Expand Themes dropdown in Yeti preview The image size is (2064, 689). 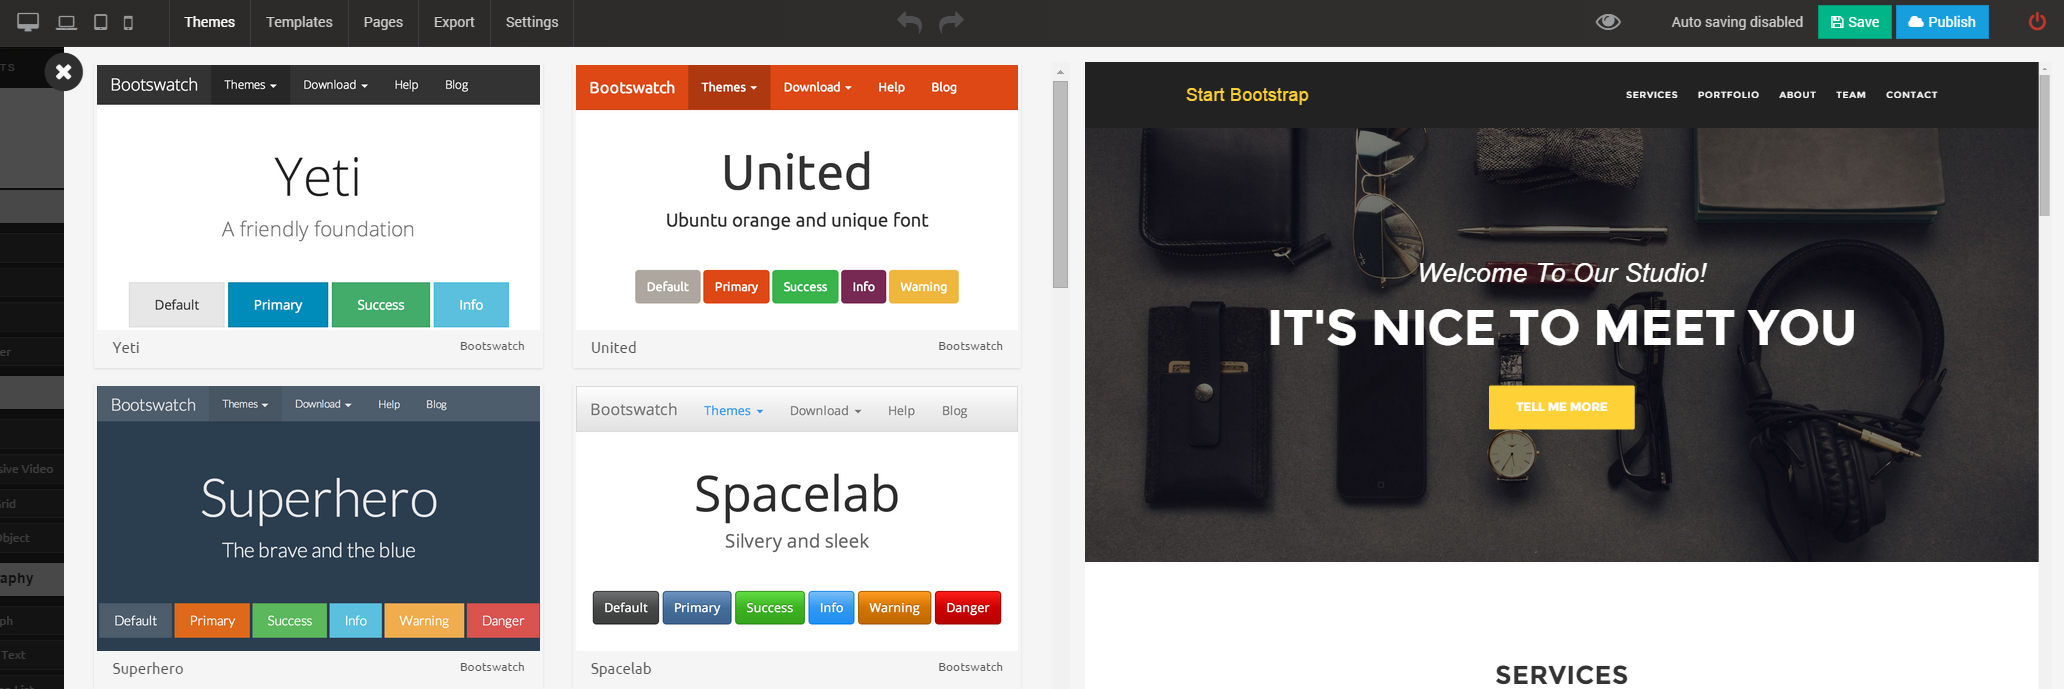click(x=250, y=85)
